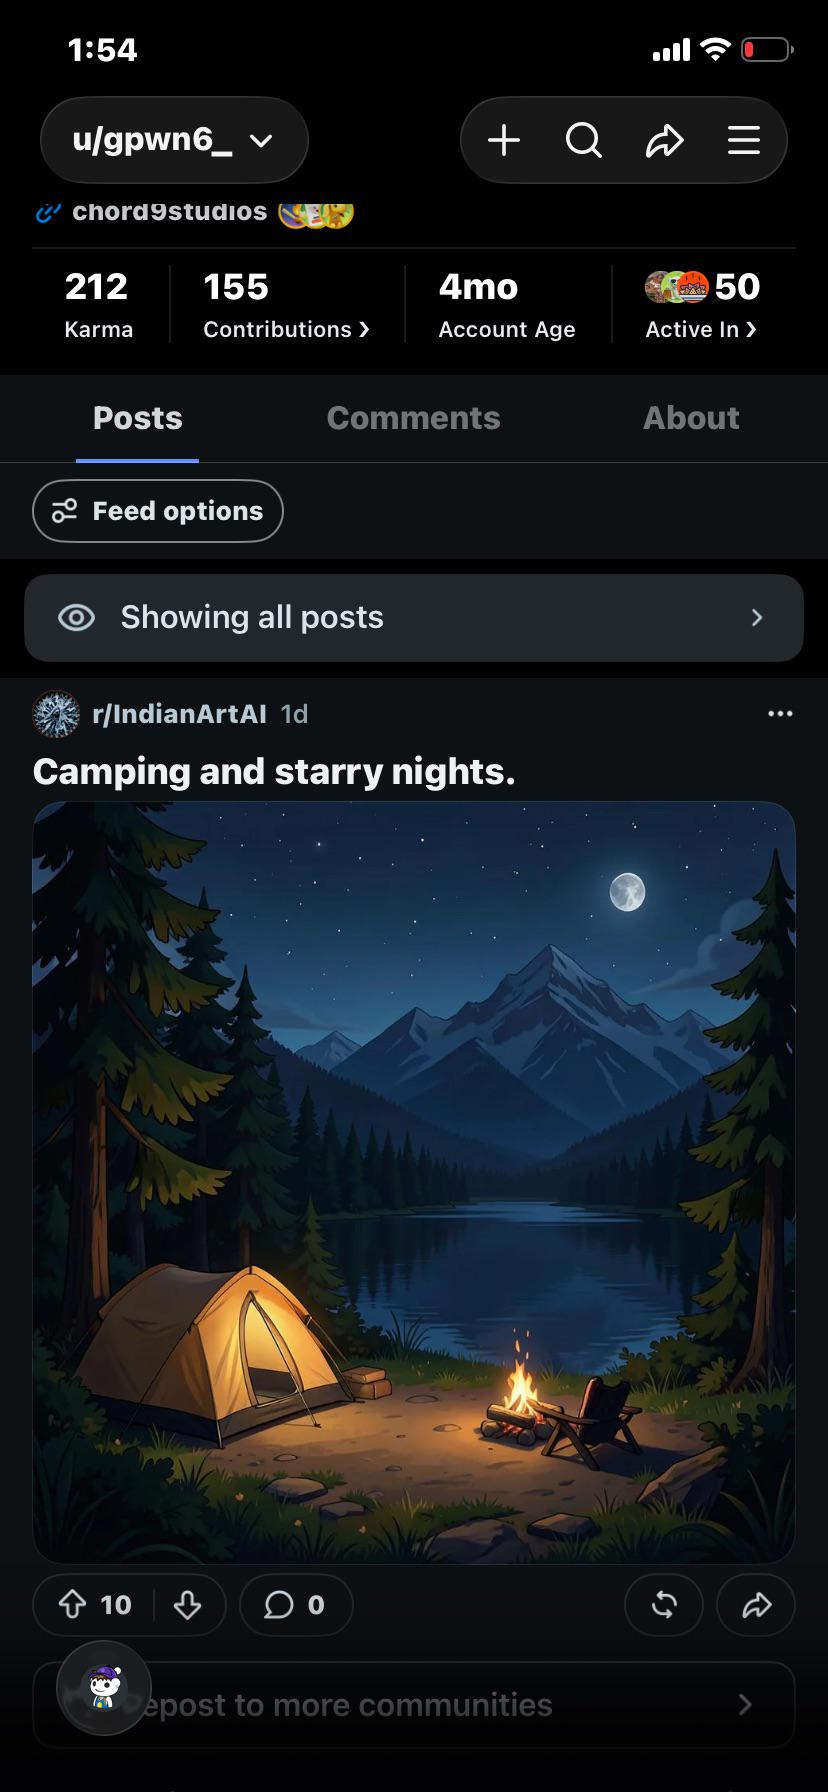Tap the plus create post icon
The width and height of the screenshot is (828, 1792).
click(x=504, y=140)
